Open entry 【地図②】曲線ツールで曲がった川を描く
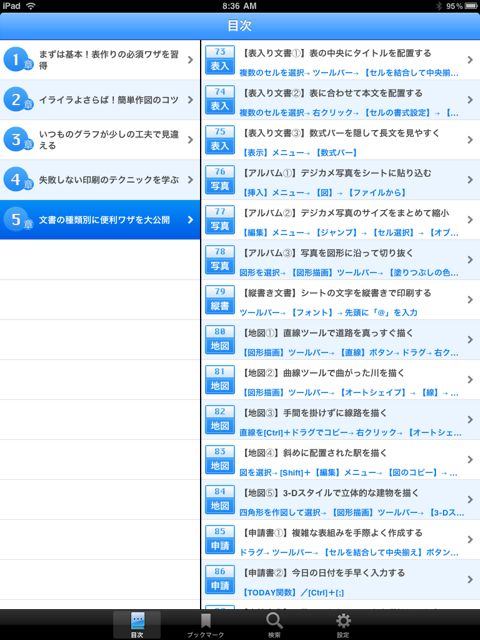This screenshot has width=480, height=640. pyautogui.click(x=340, y=380)
